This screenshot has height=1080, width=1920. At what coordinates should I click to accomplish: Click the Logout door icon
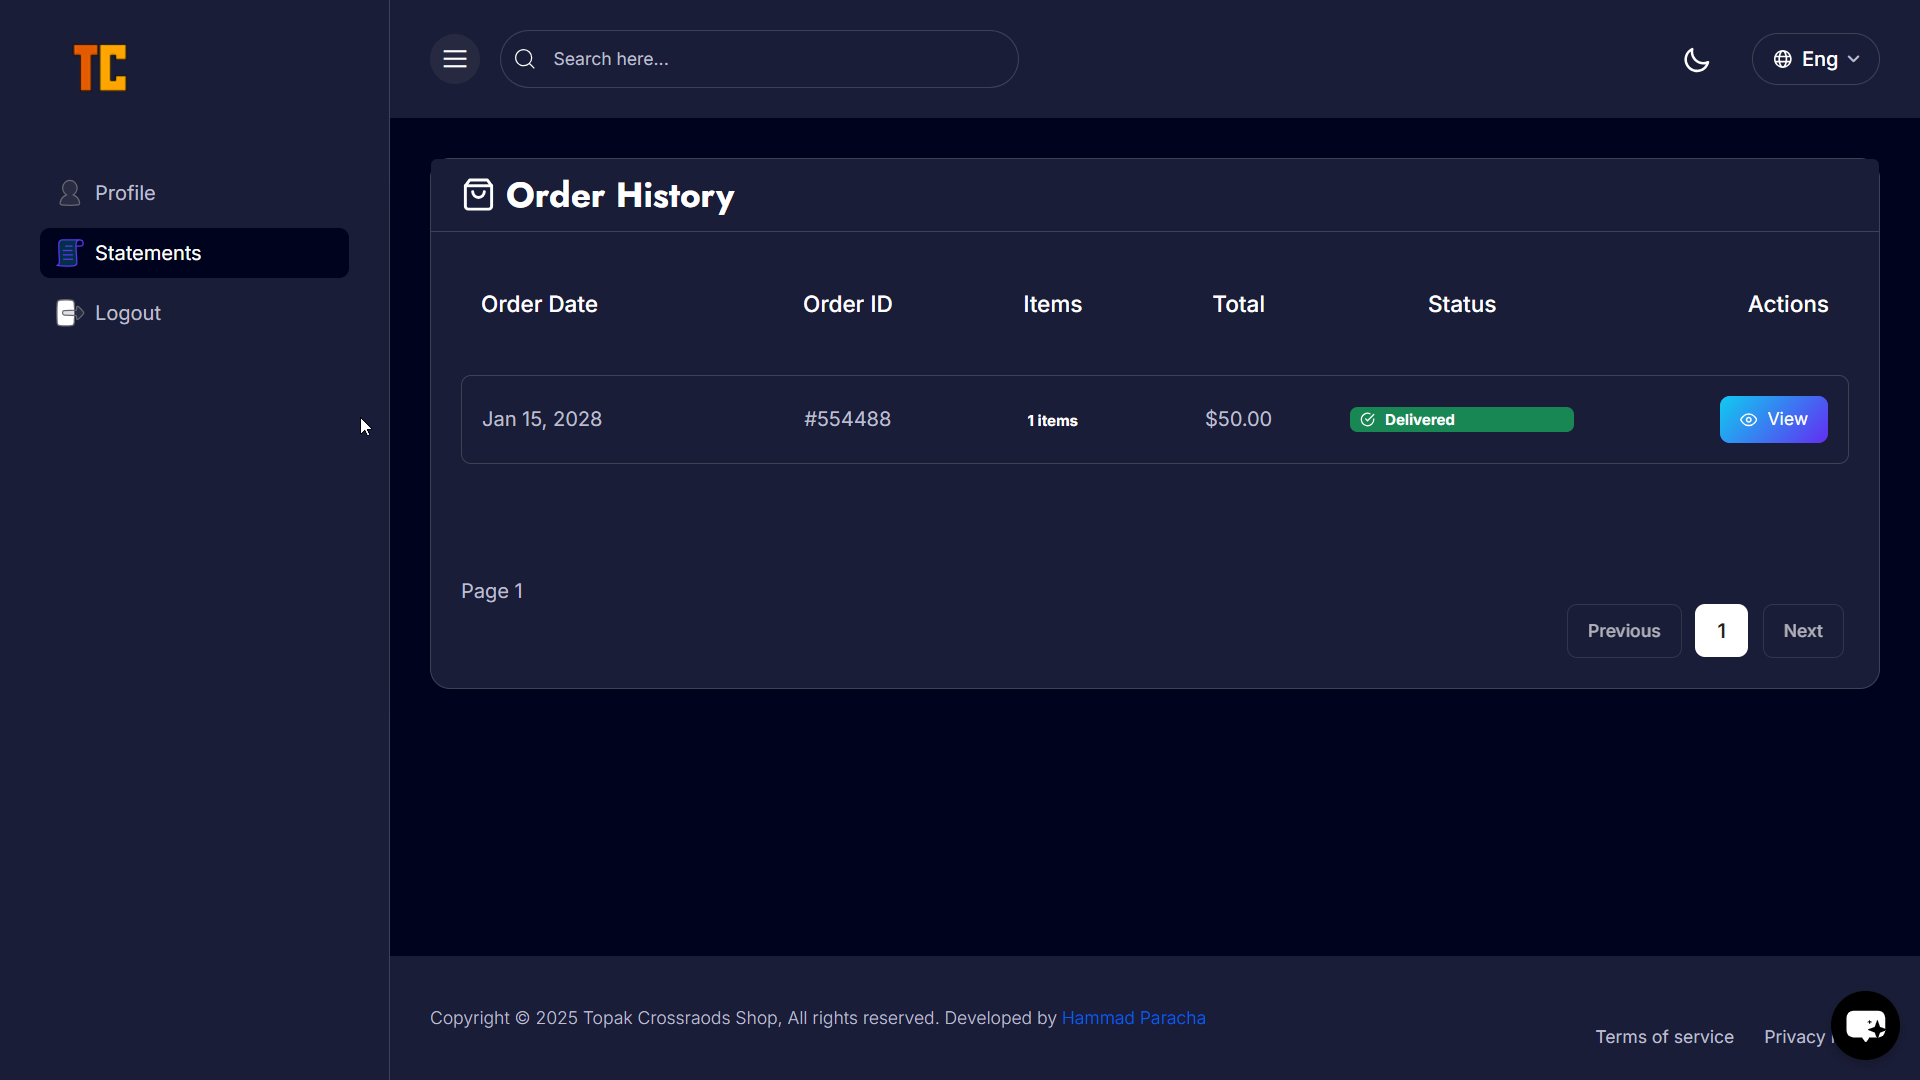[x=69, y=313]
